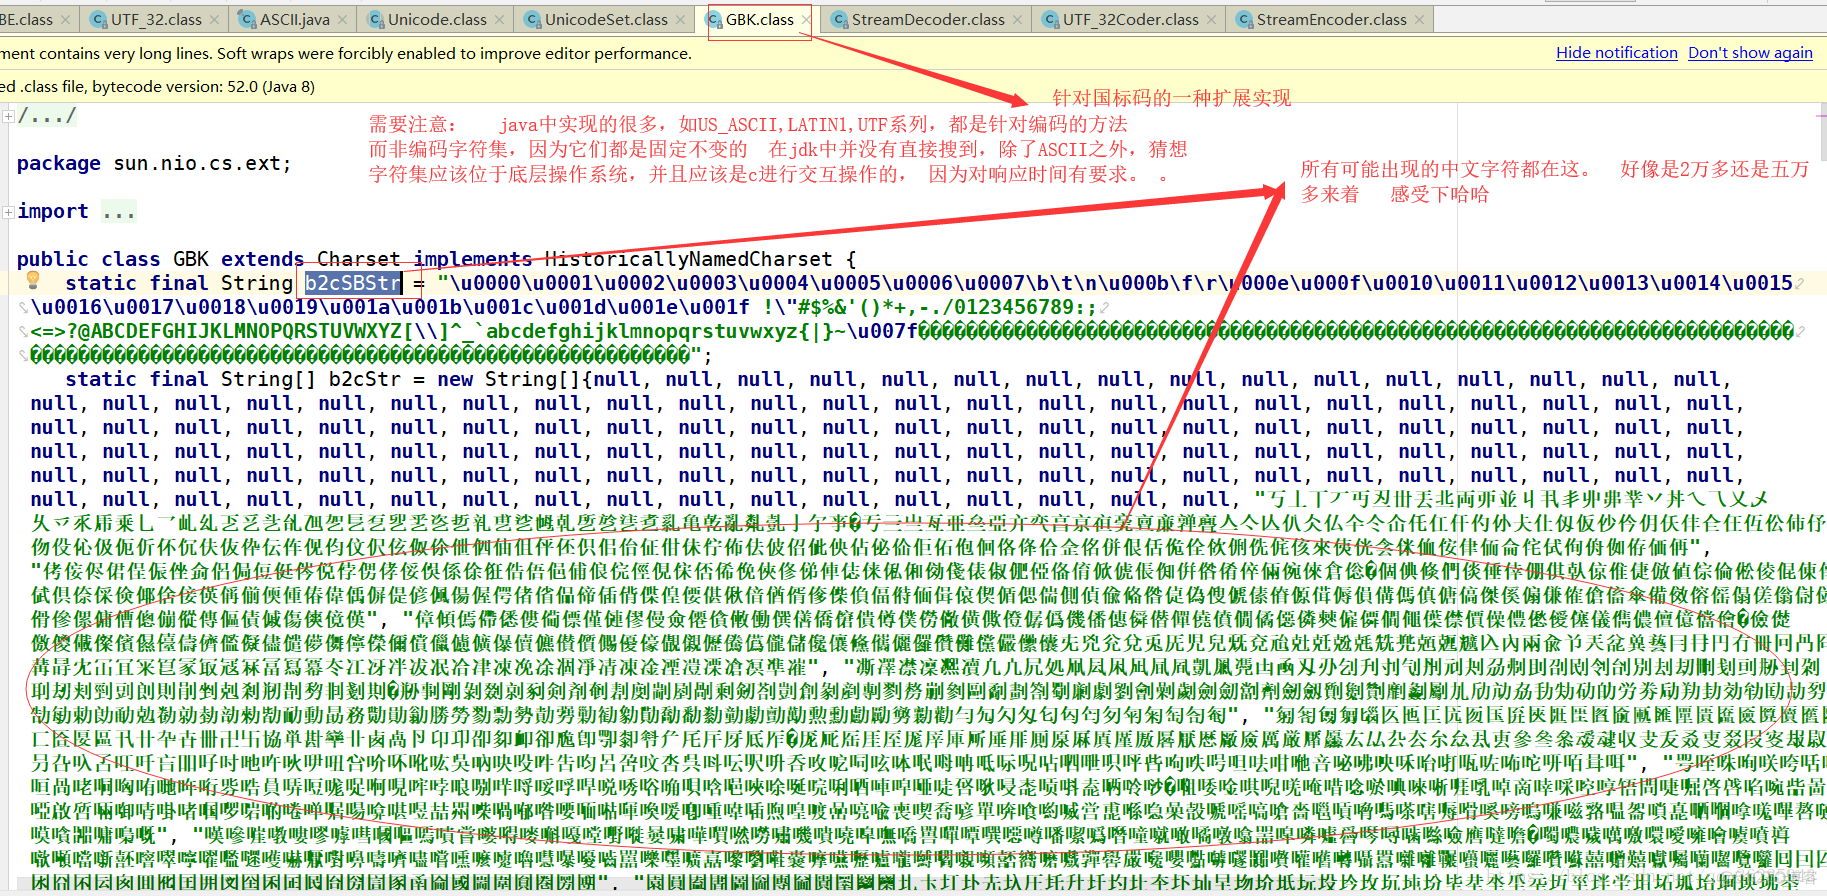The width and height of the screenshot is (1827, 896).
Task: Click the highlighted b2cSBStr variable name
Action: (x=353, y=283)
